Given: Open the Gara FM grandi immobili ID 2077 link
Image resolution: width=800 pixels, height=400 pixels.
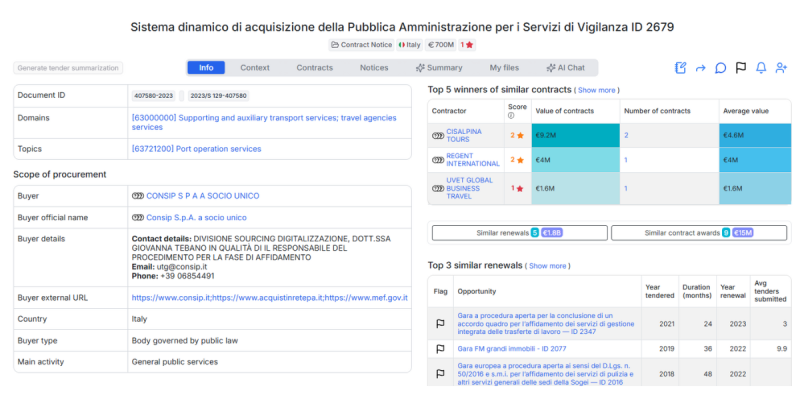Looking at the screenshot, I should (x=512, y=349).
